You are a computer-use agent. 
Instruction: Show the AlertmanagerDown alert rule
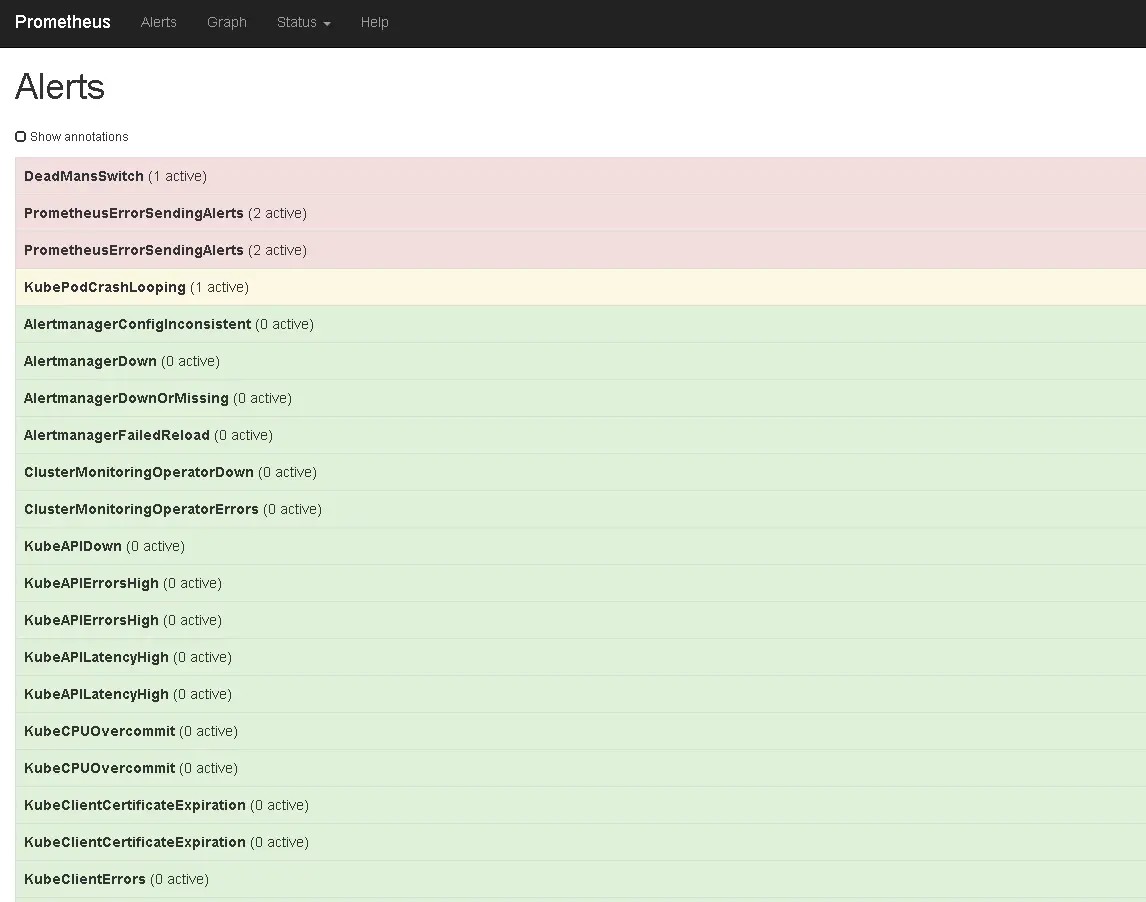click(x=90, y=361)
